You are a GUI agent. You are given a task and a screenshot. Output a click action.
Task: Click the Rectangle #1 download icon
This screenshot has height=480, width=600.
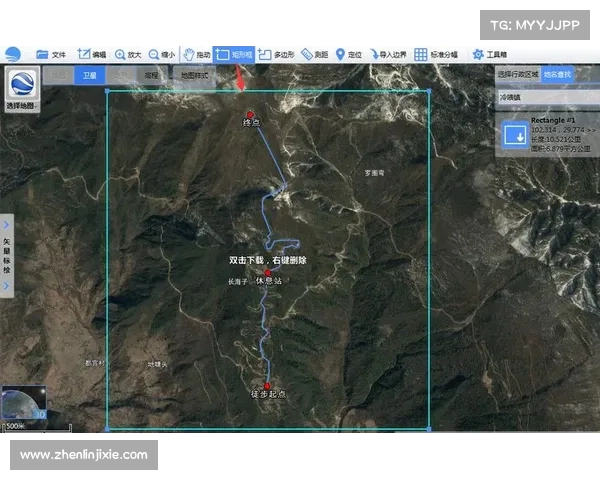pos(515,135)
